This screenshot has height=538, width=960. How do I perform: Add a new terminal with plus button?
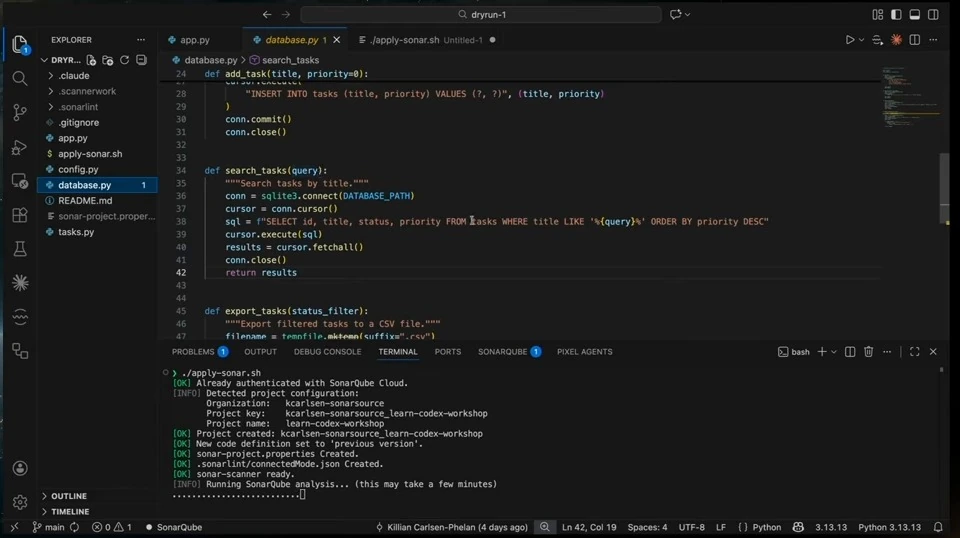822,352
